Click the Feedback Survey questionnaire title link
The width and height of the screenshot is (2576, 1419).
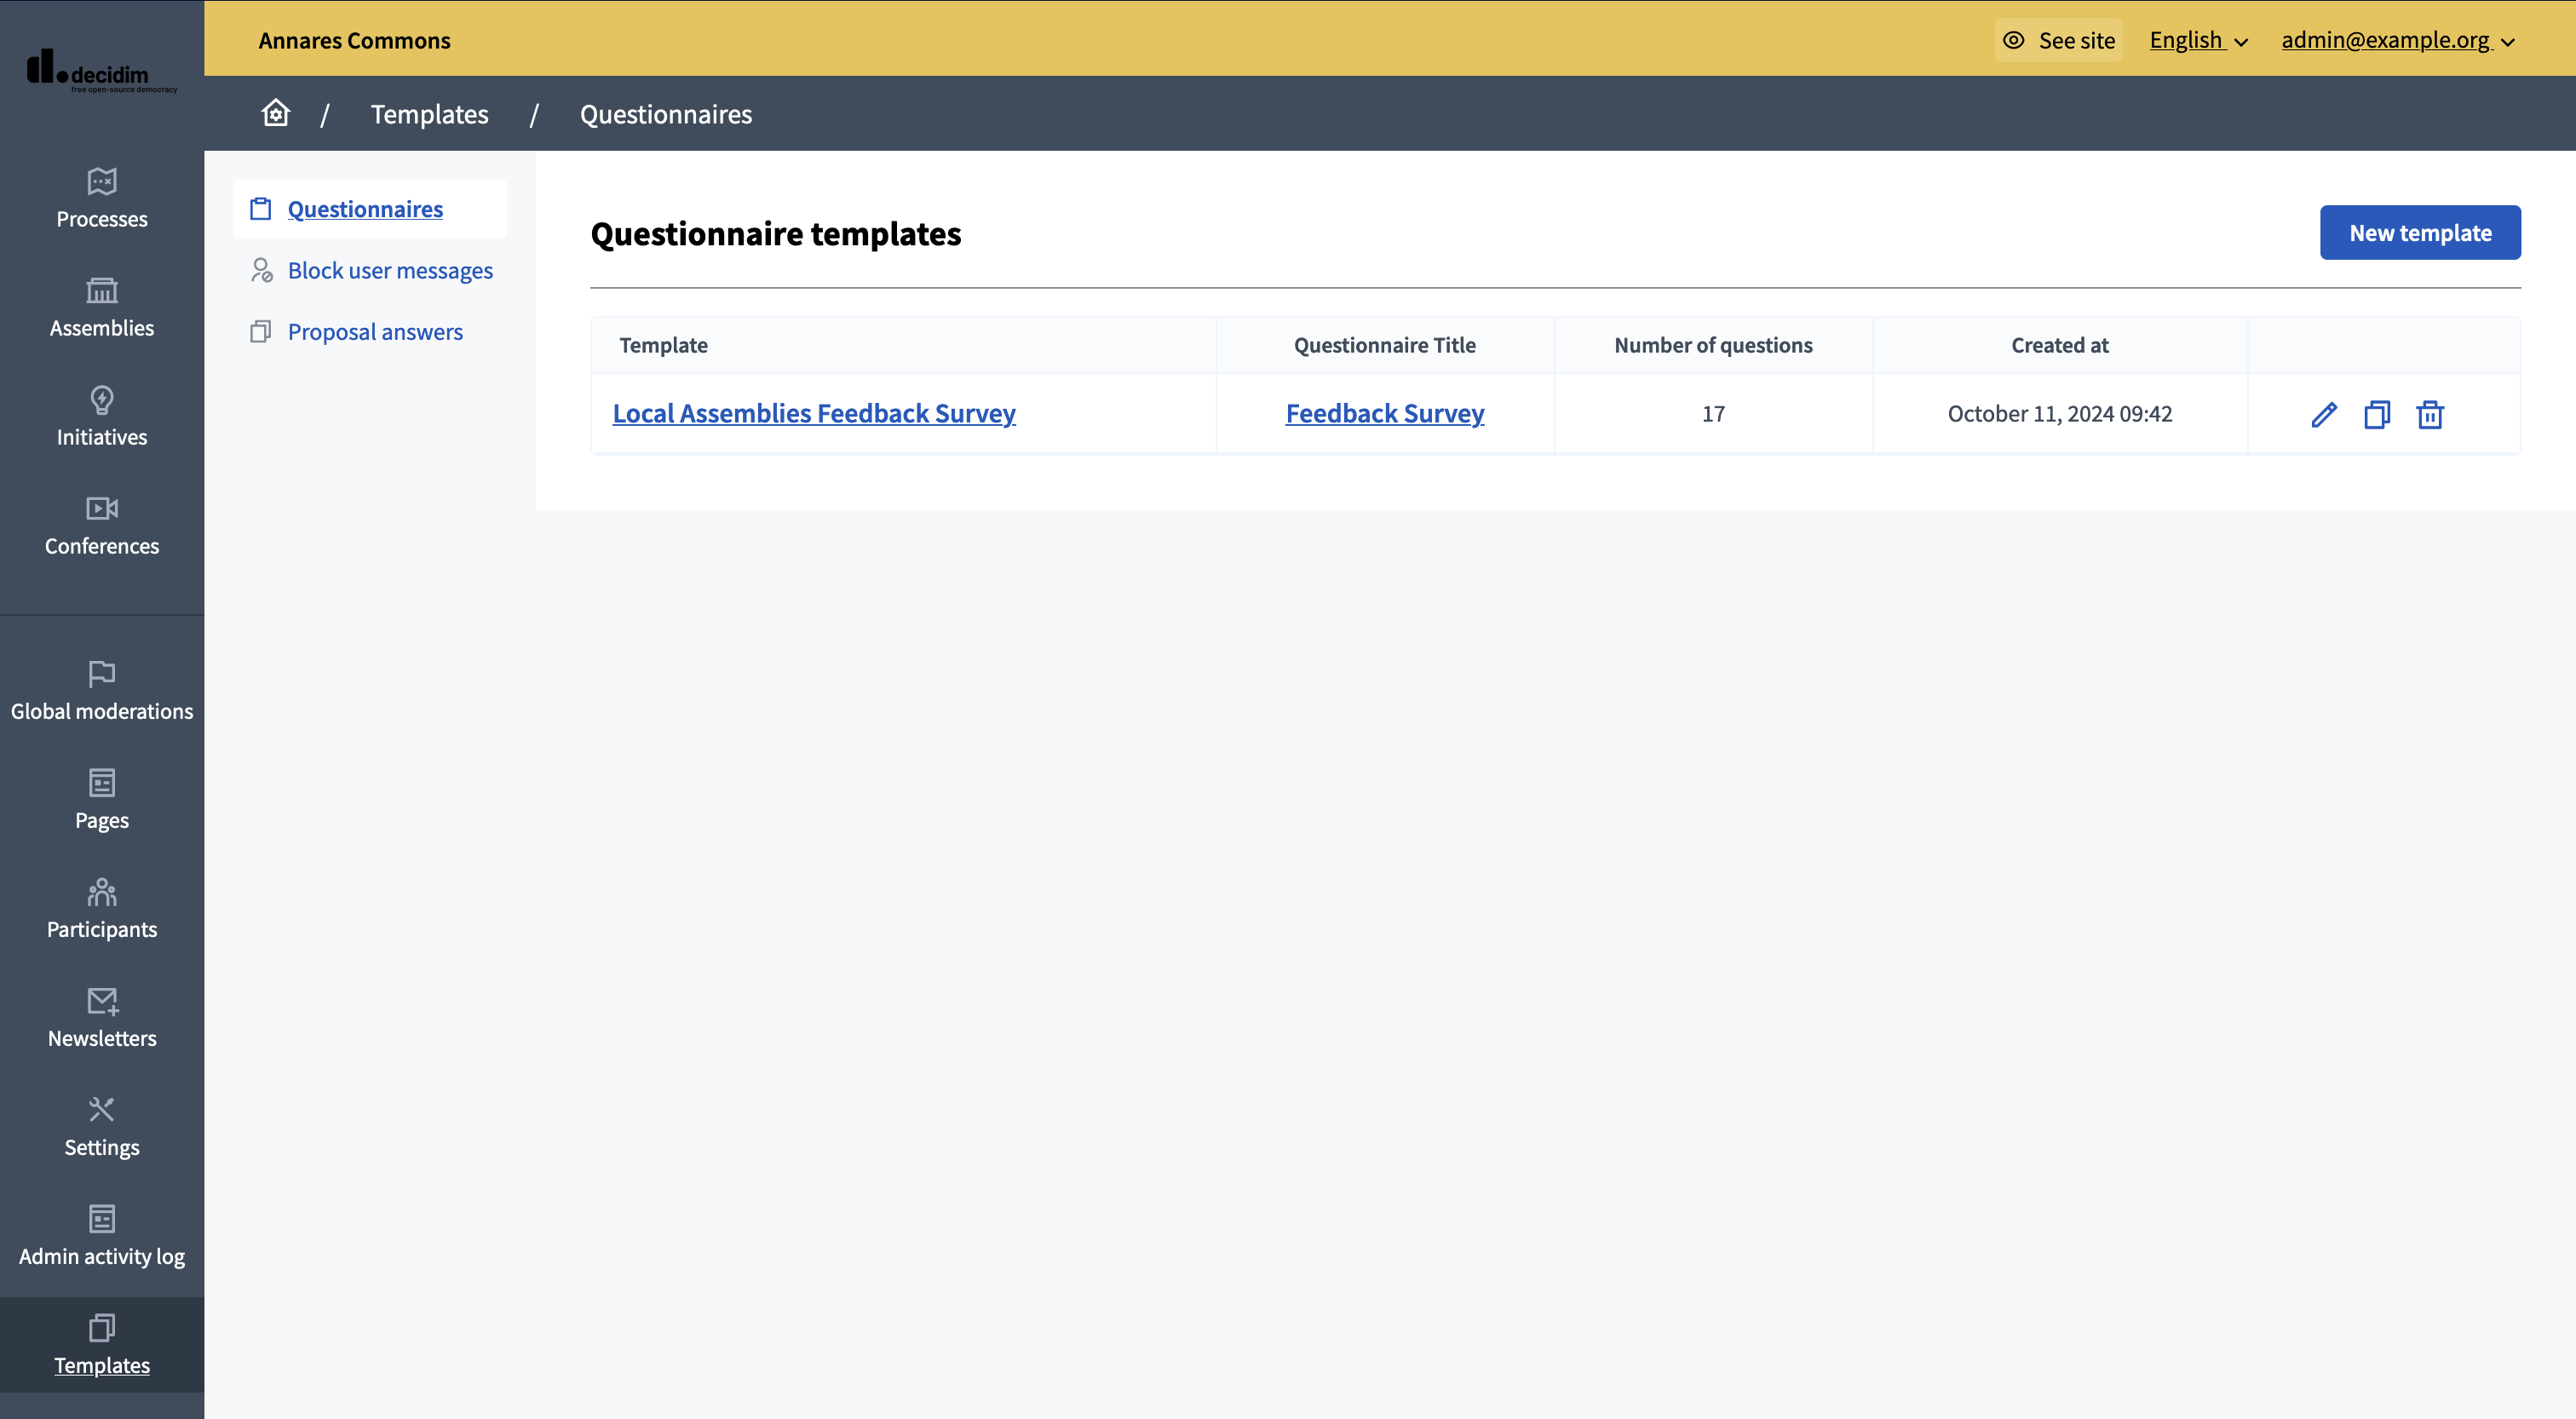pyautogui.click(x=1384, y=412)
